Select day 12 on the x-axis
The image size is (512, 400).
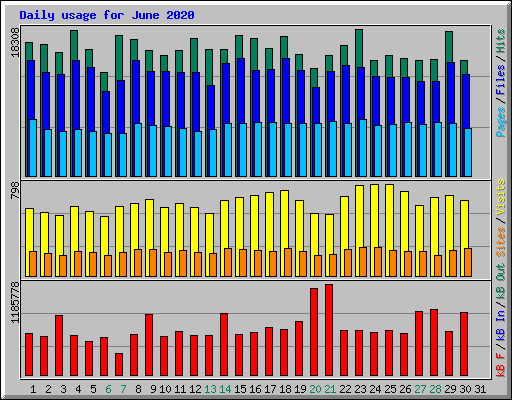point(195,389)
